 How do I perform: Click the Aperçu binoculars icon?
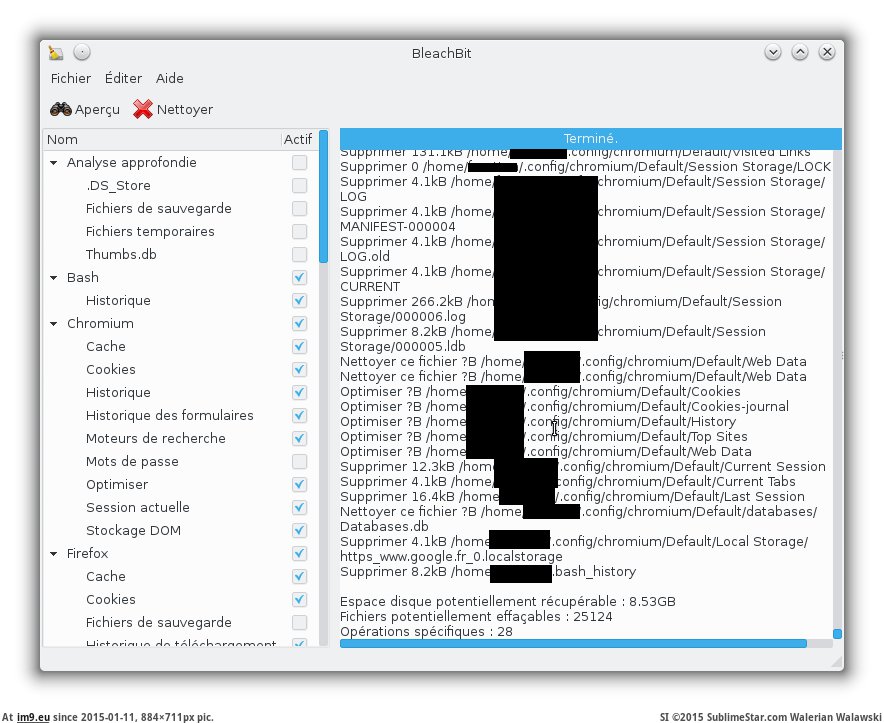[x=61, y=109]
